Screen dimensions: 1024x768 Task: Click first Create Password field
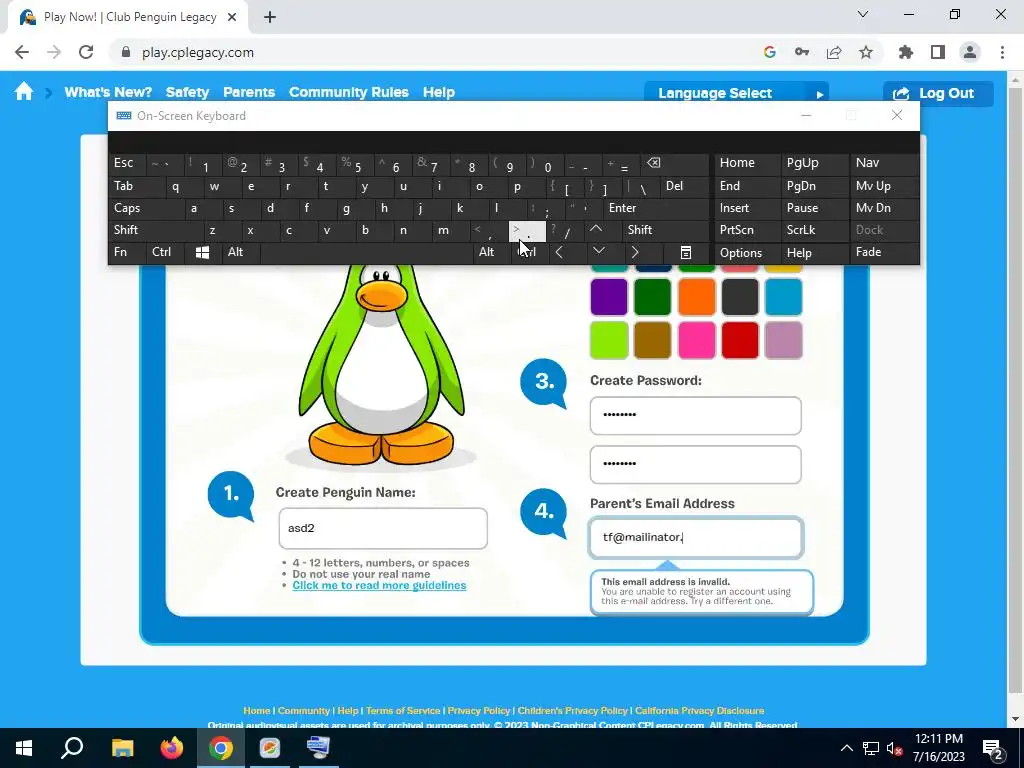point(696,415)
